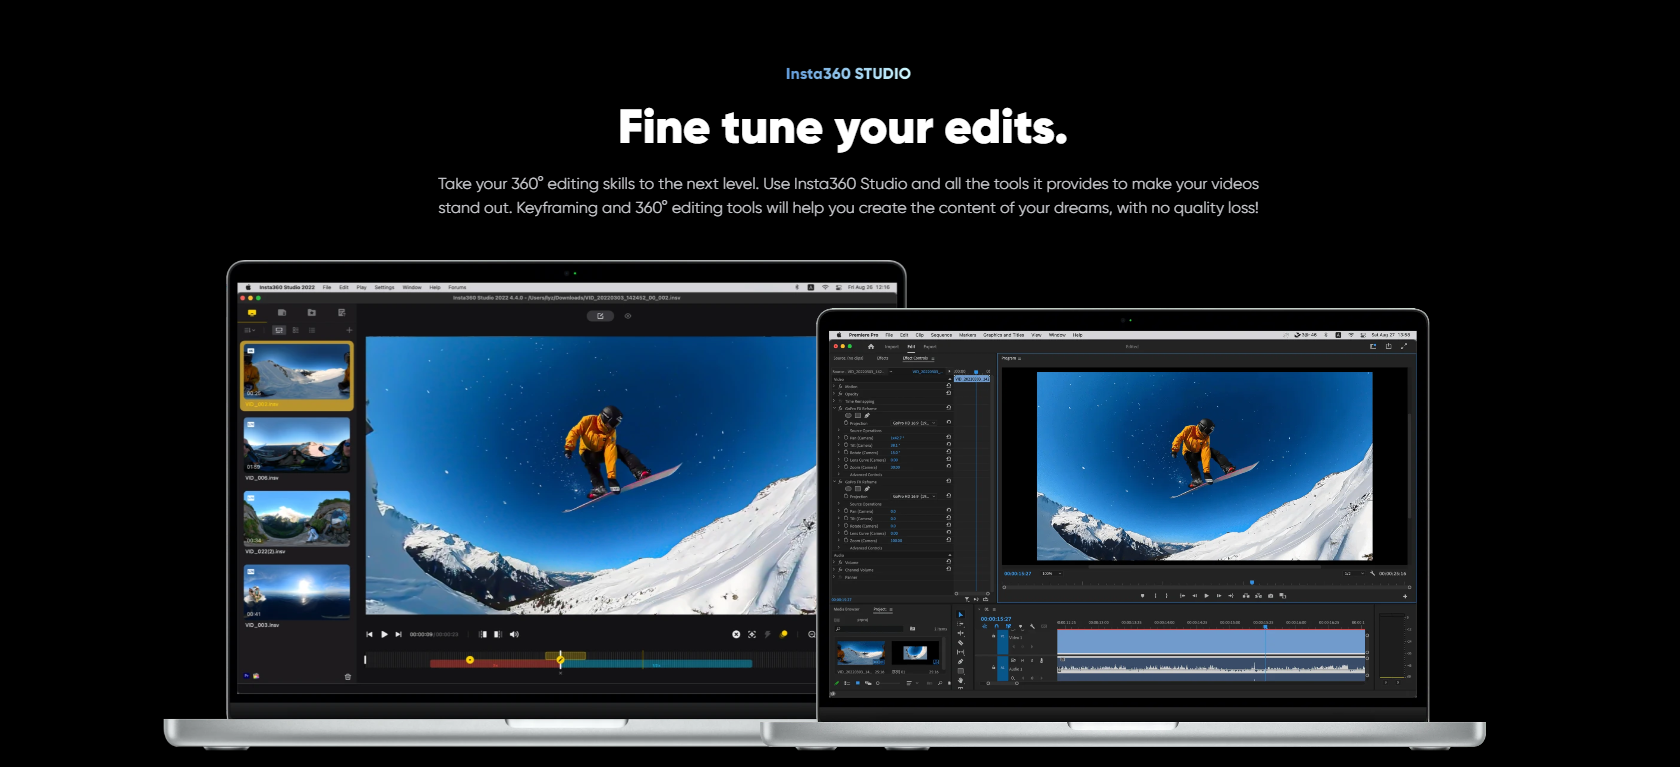This screenshot has width=1680, height=767.
Task: Click the volume speaker icon in Insta360 player
Action: click(514, 634)
